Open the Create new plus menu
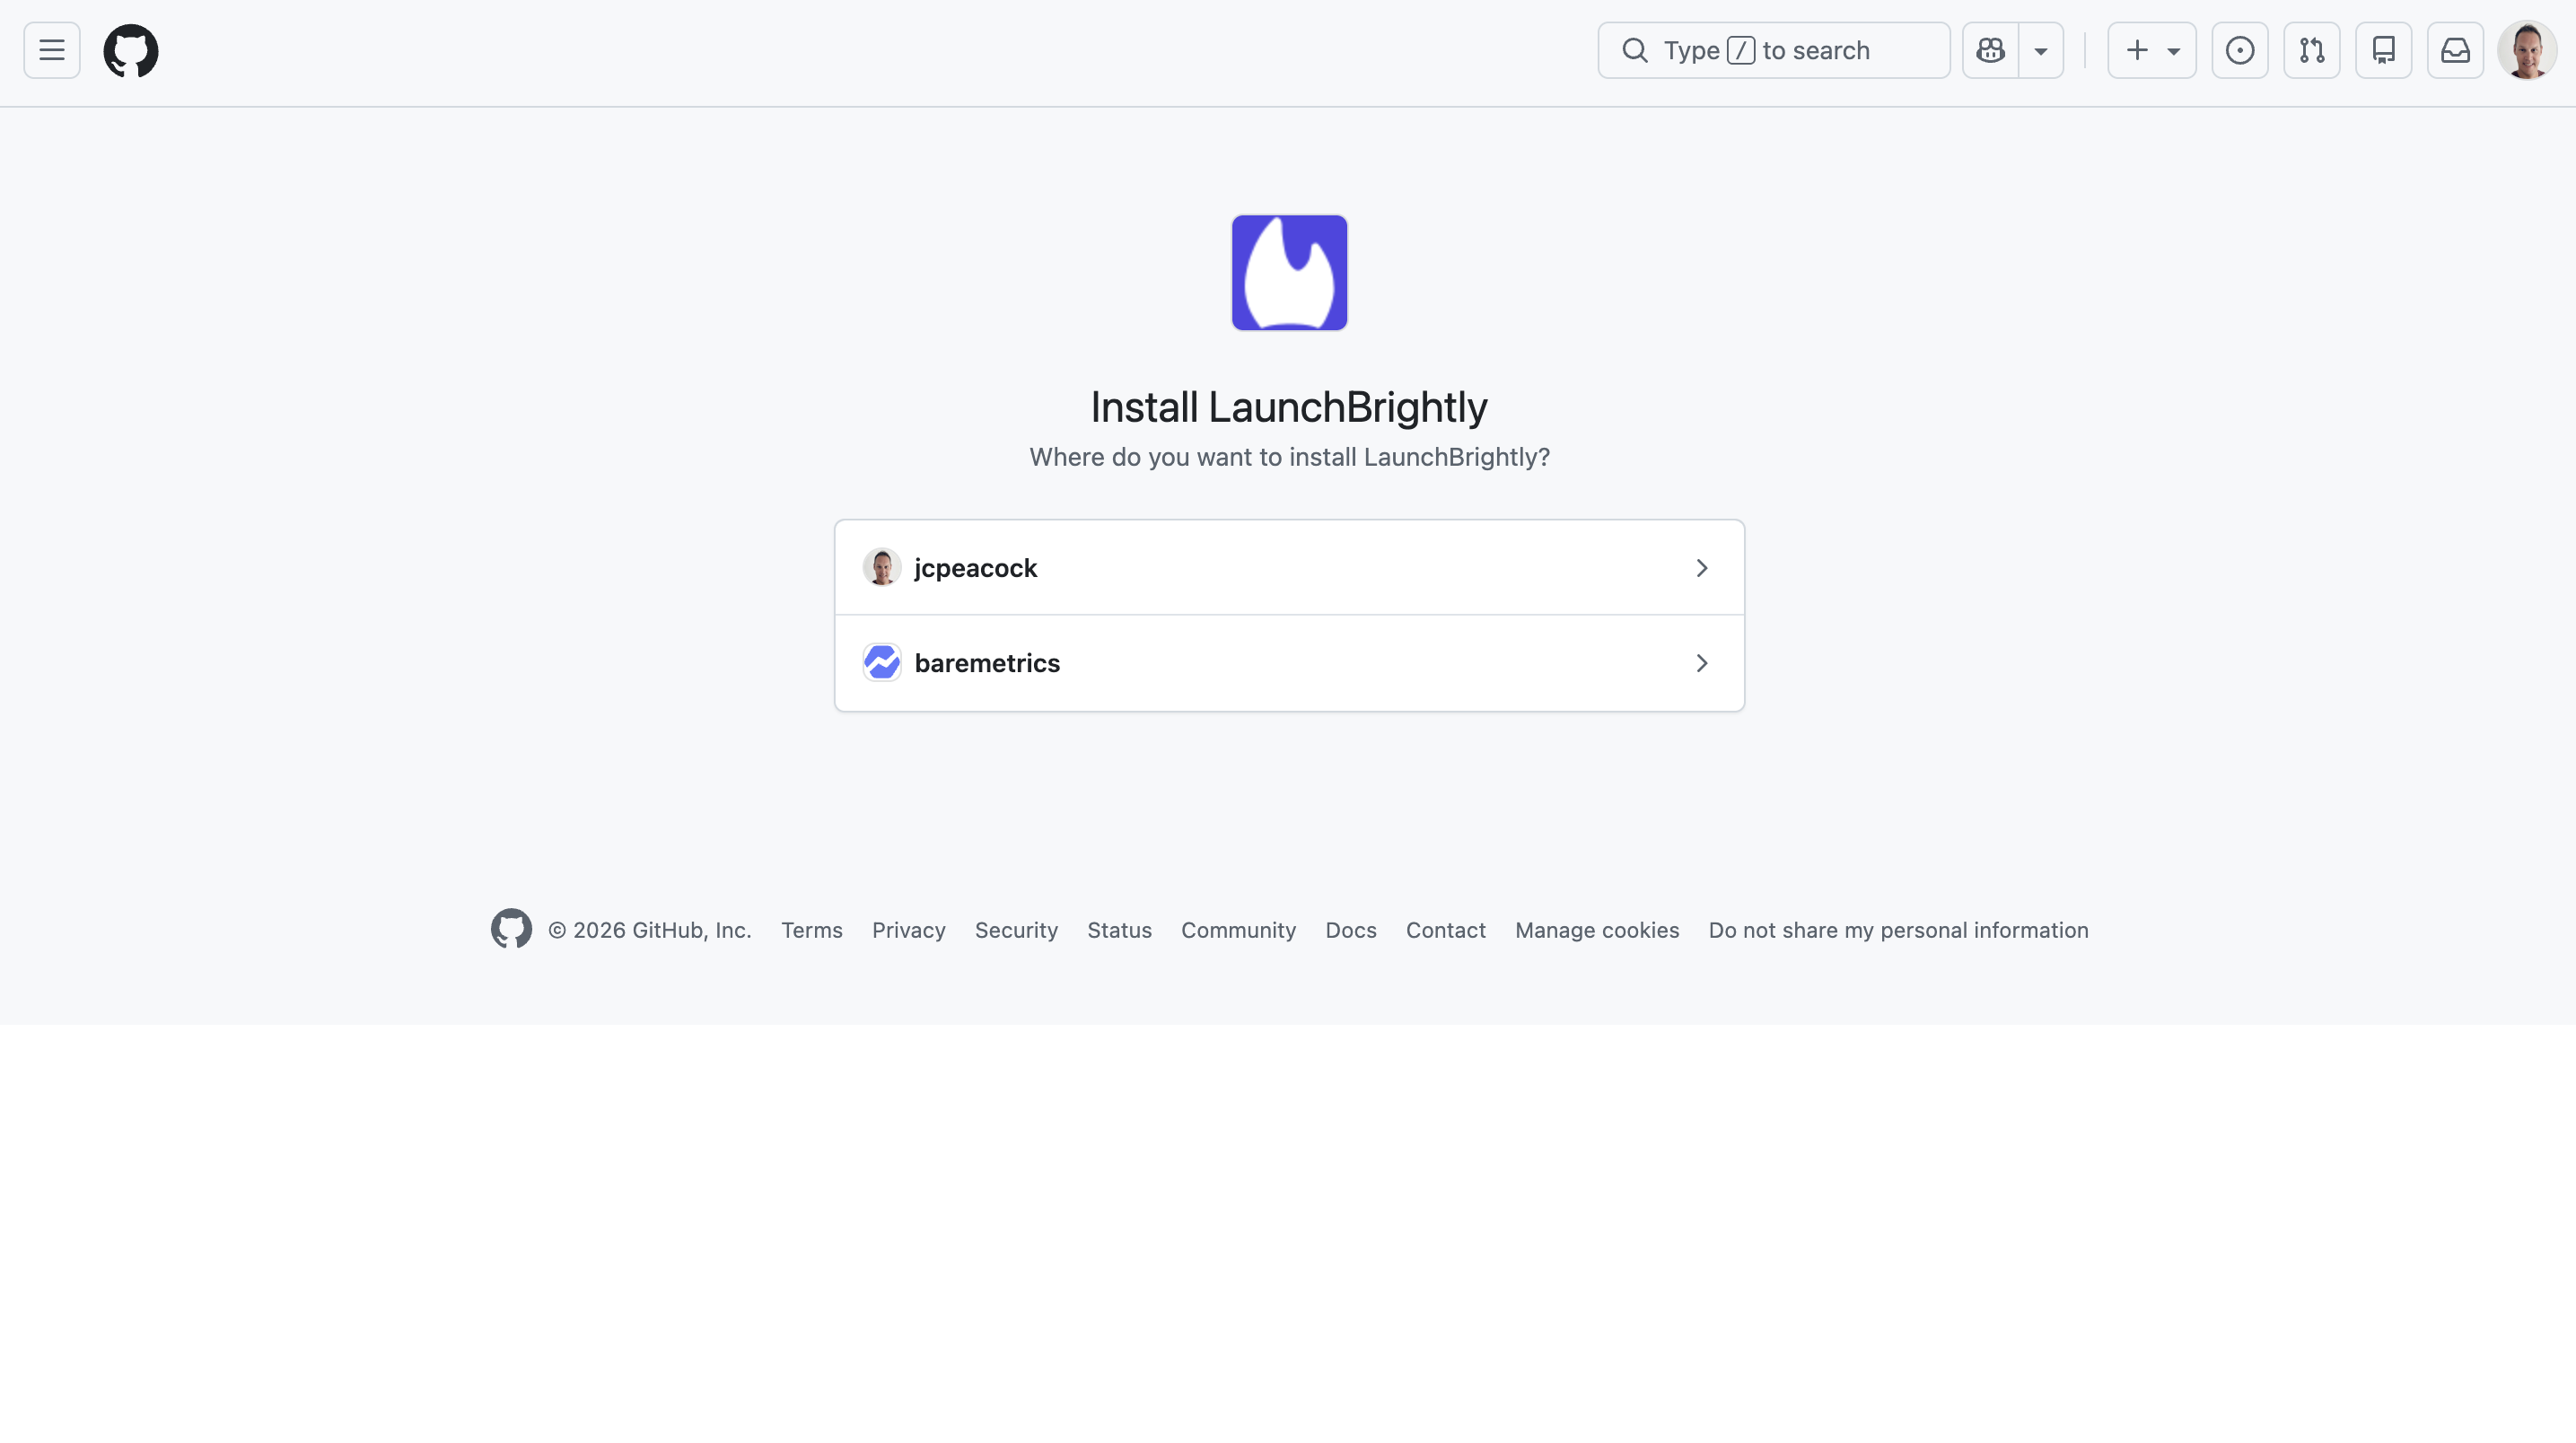This screenshot has width=2576, height=1443. point(2152,50)
